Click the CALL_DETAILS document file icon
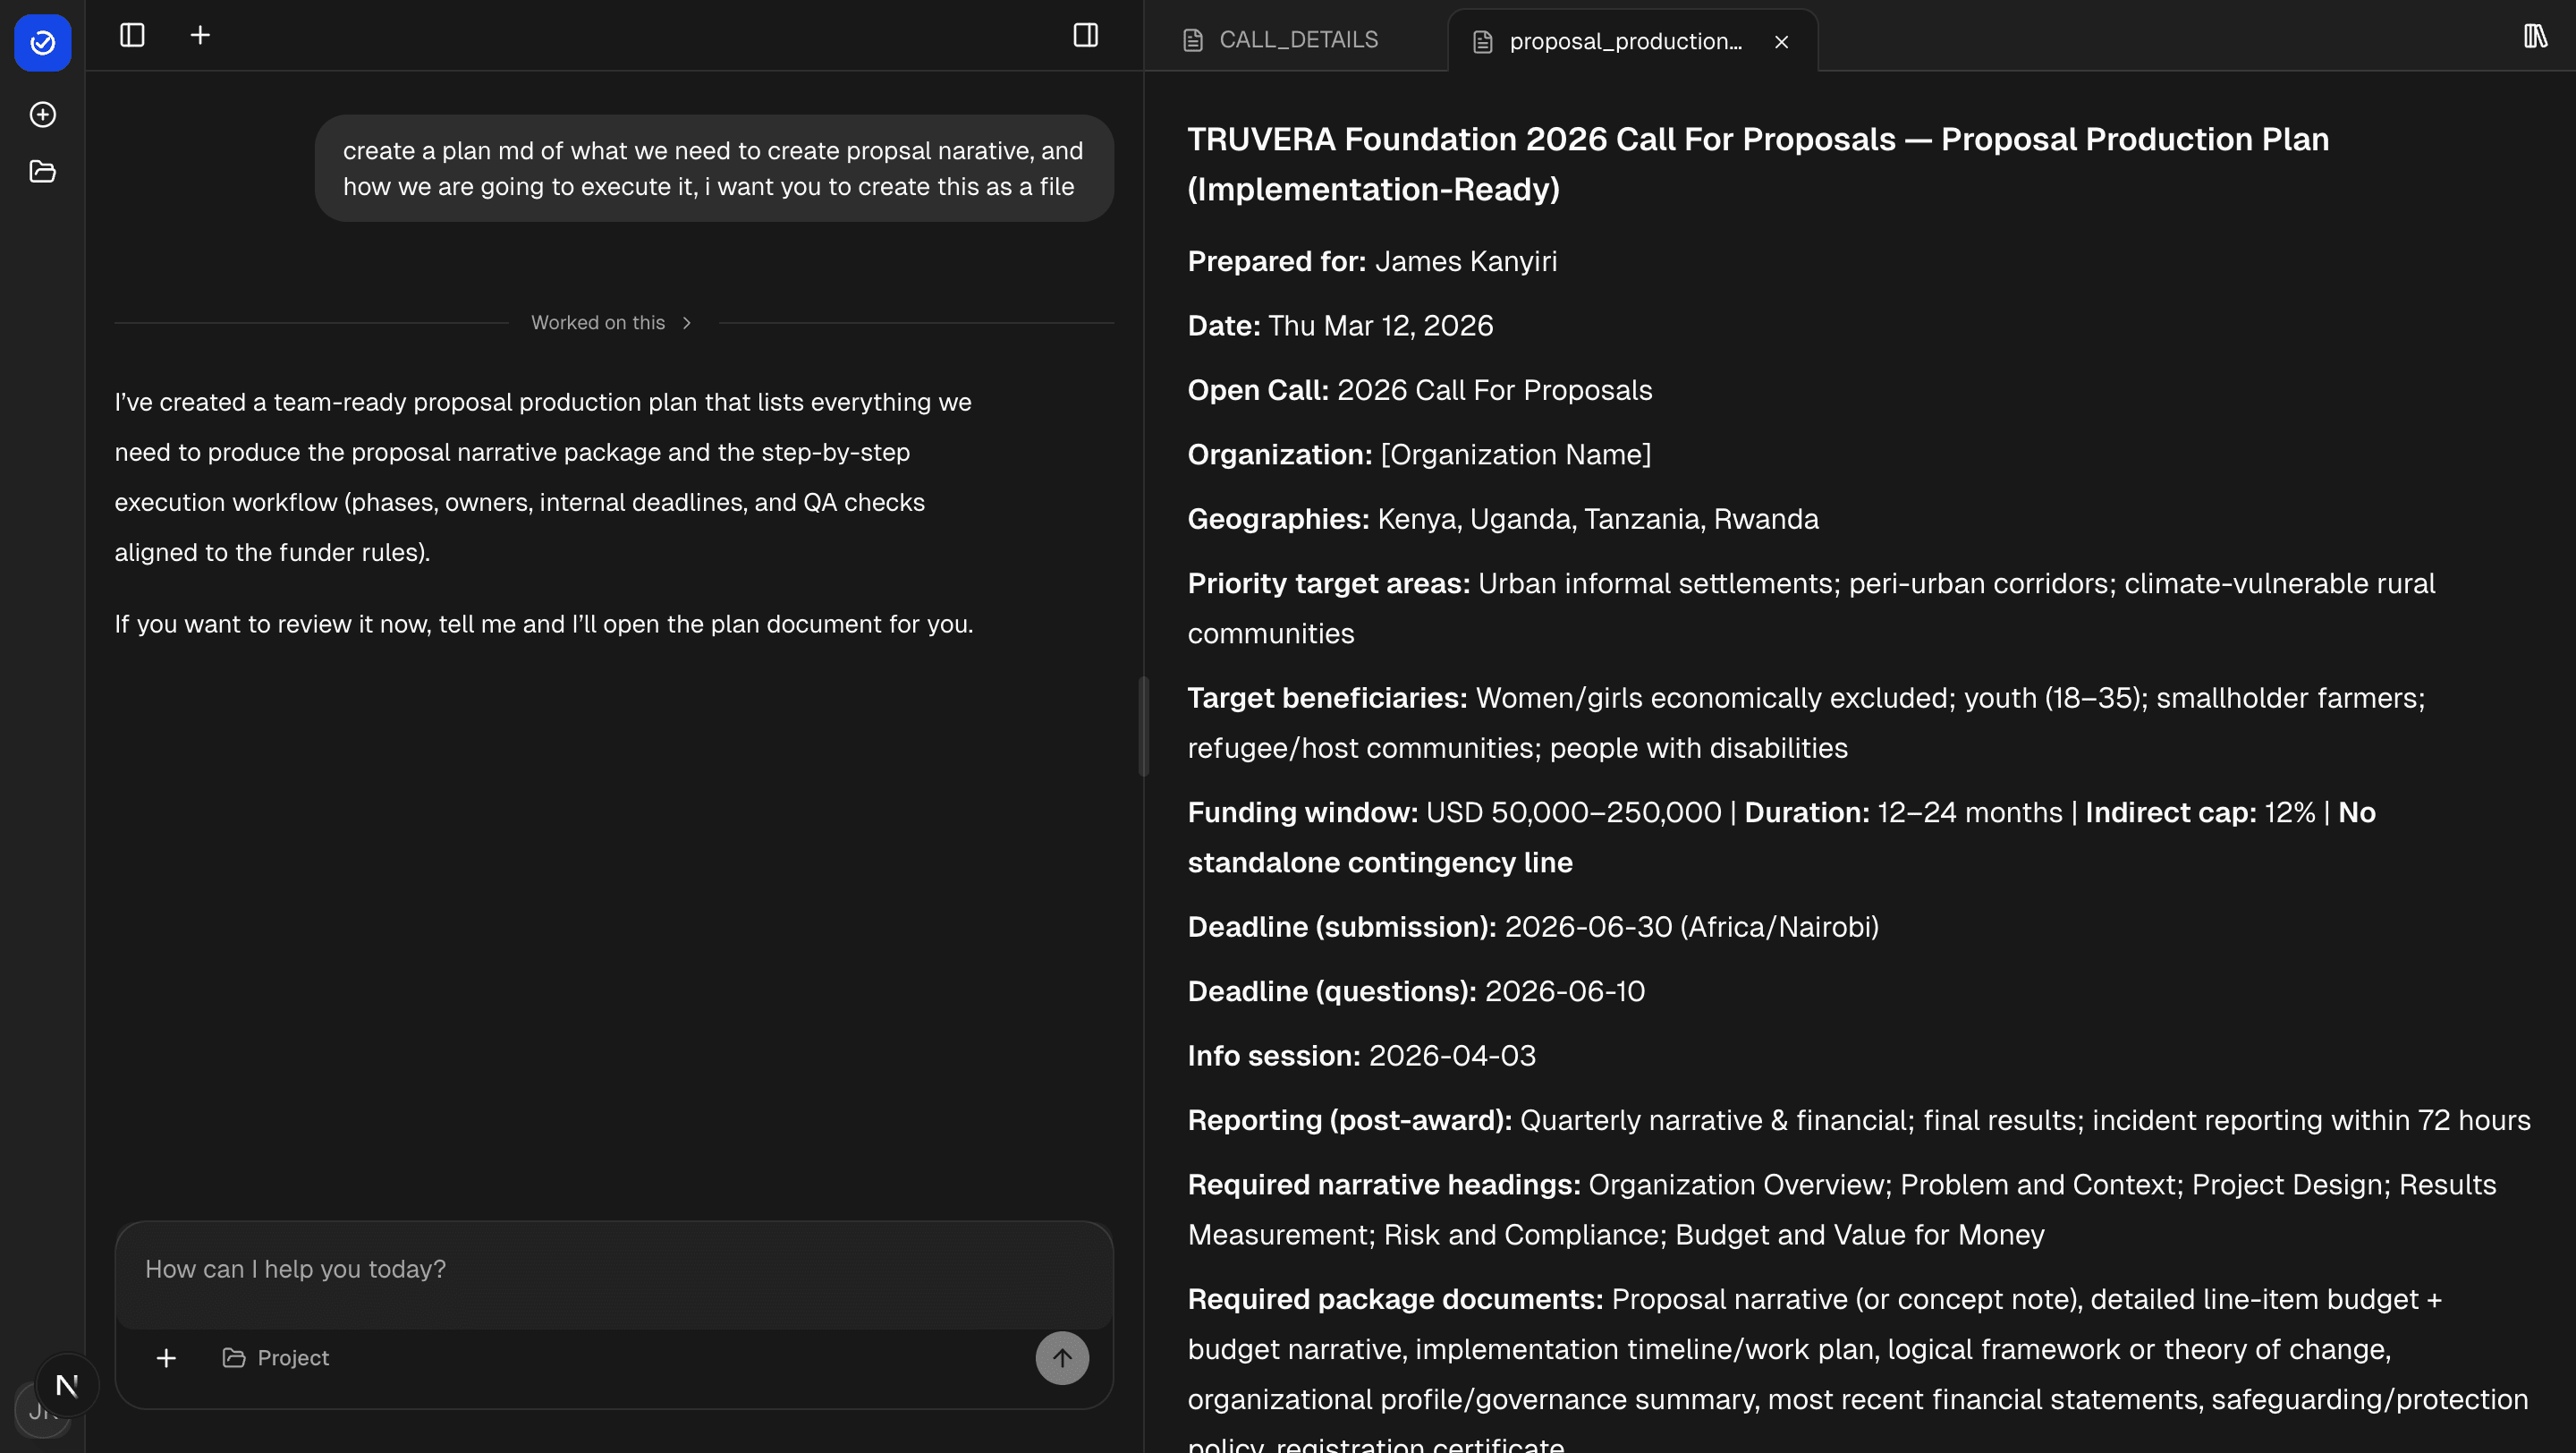 [1193, 40]
